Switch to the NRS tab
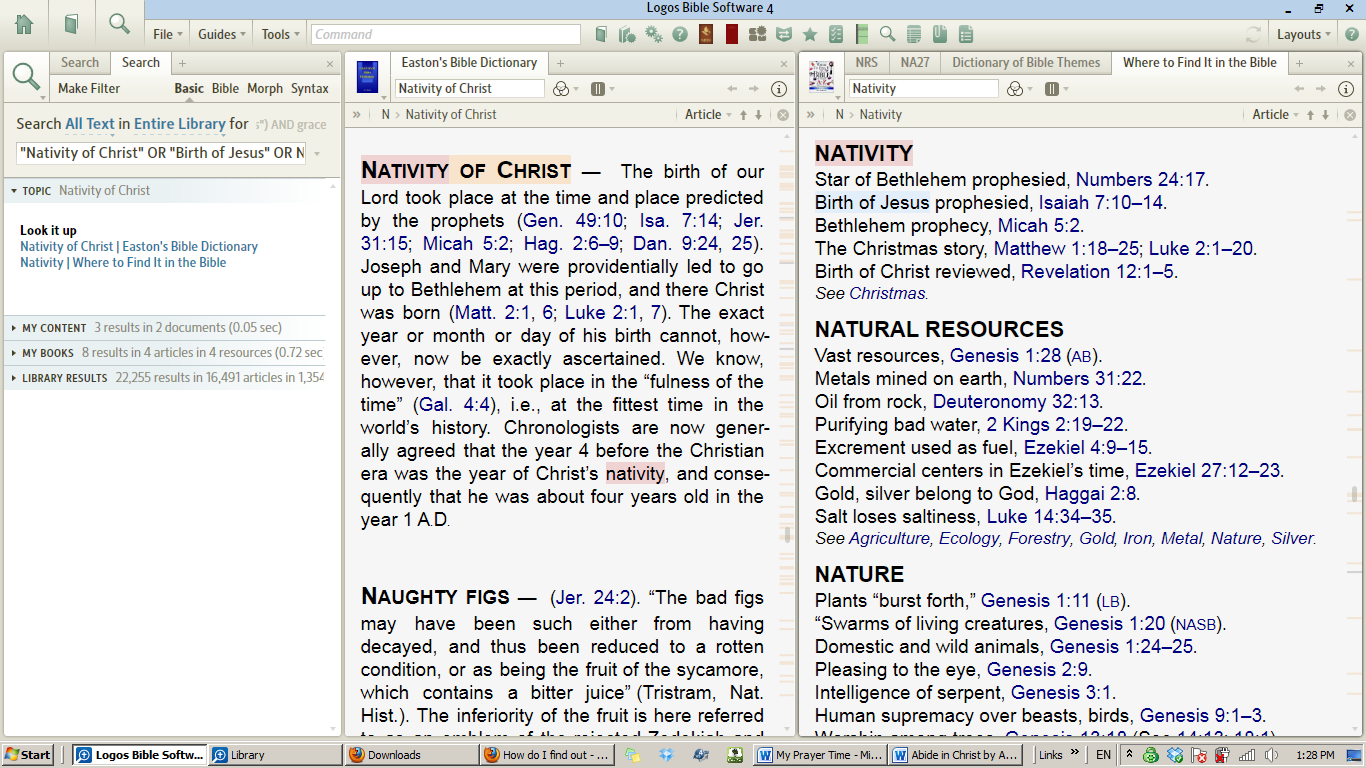The height and width of the screenshot is (768, 1366). [x=867, y=62]
